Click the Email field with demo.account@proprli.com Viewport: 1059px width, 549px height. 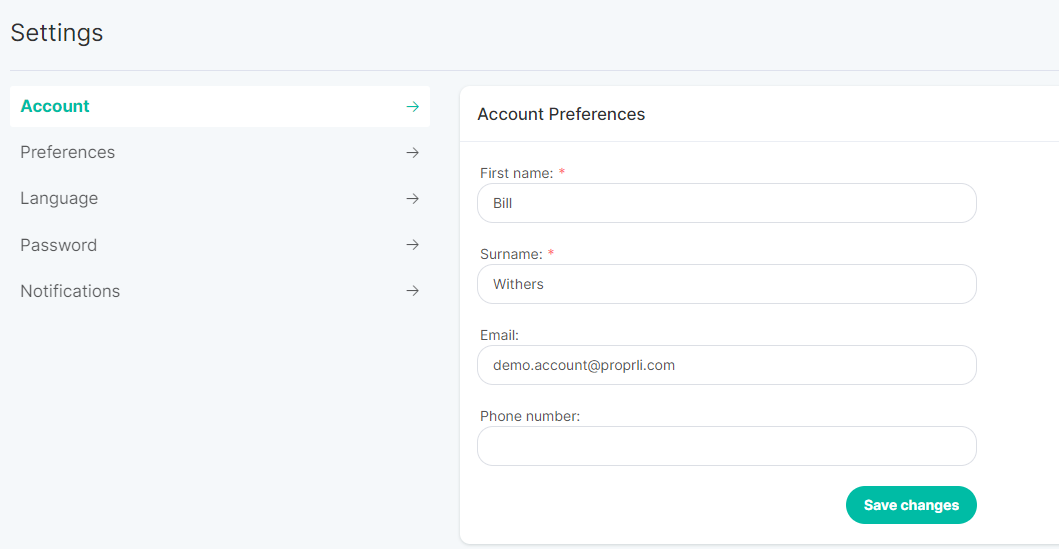727,365
